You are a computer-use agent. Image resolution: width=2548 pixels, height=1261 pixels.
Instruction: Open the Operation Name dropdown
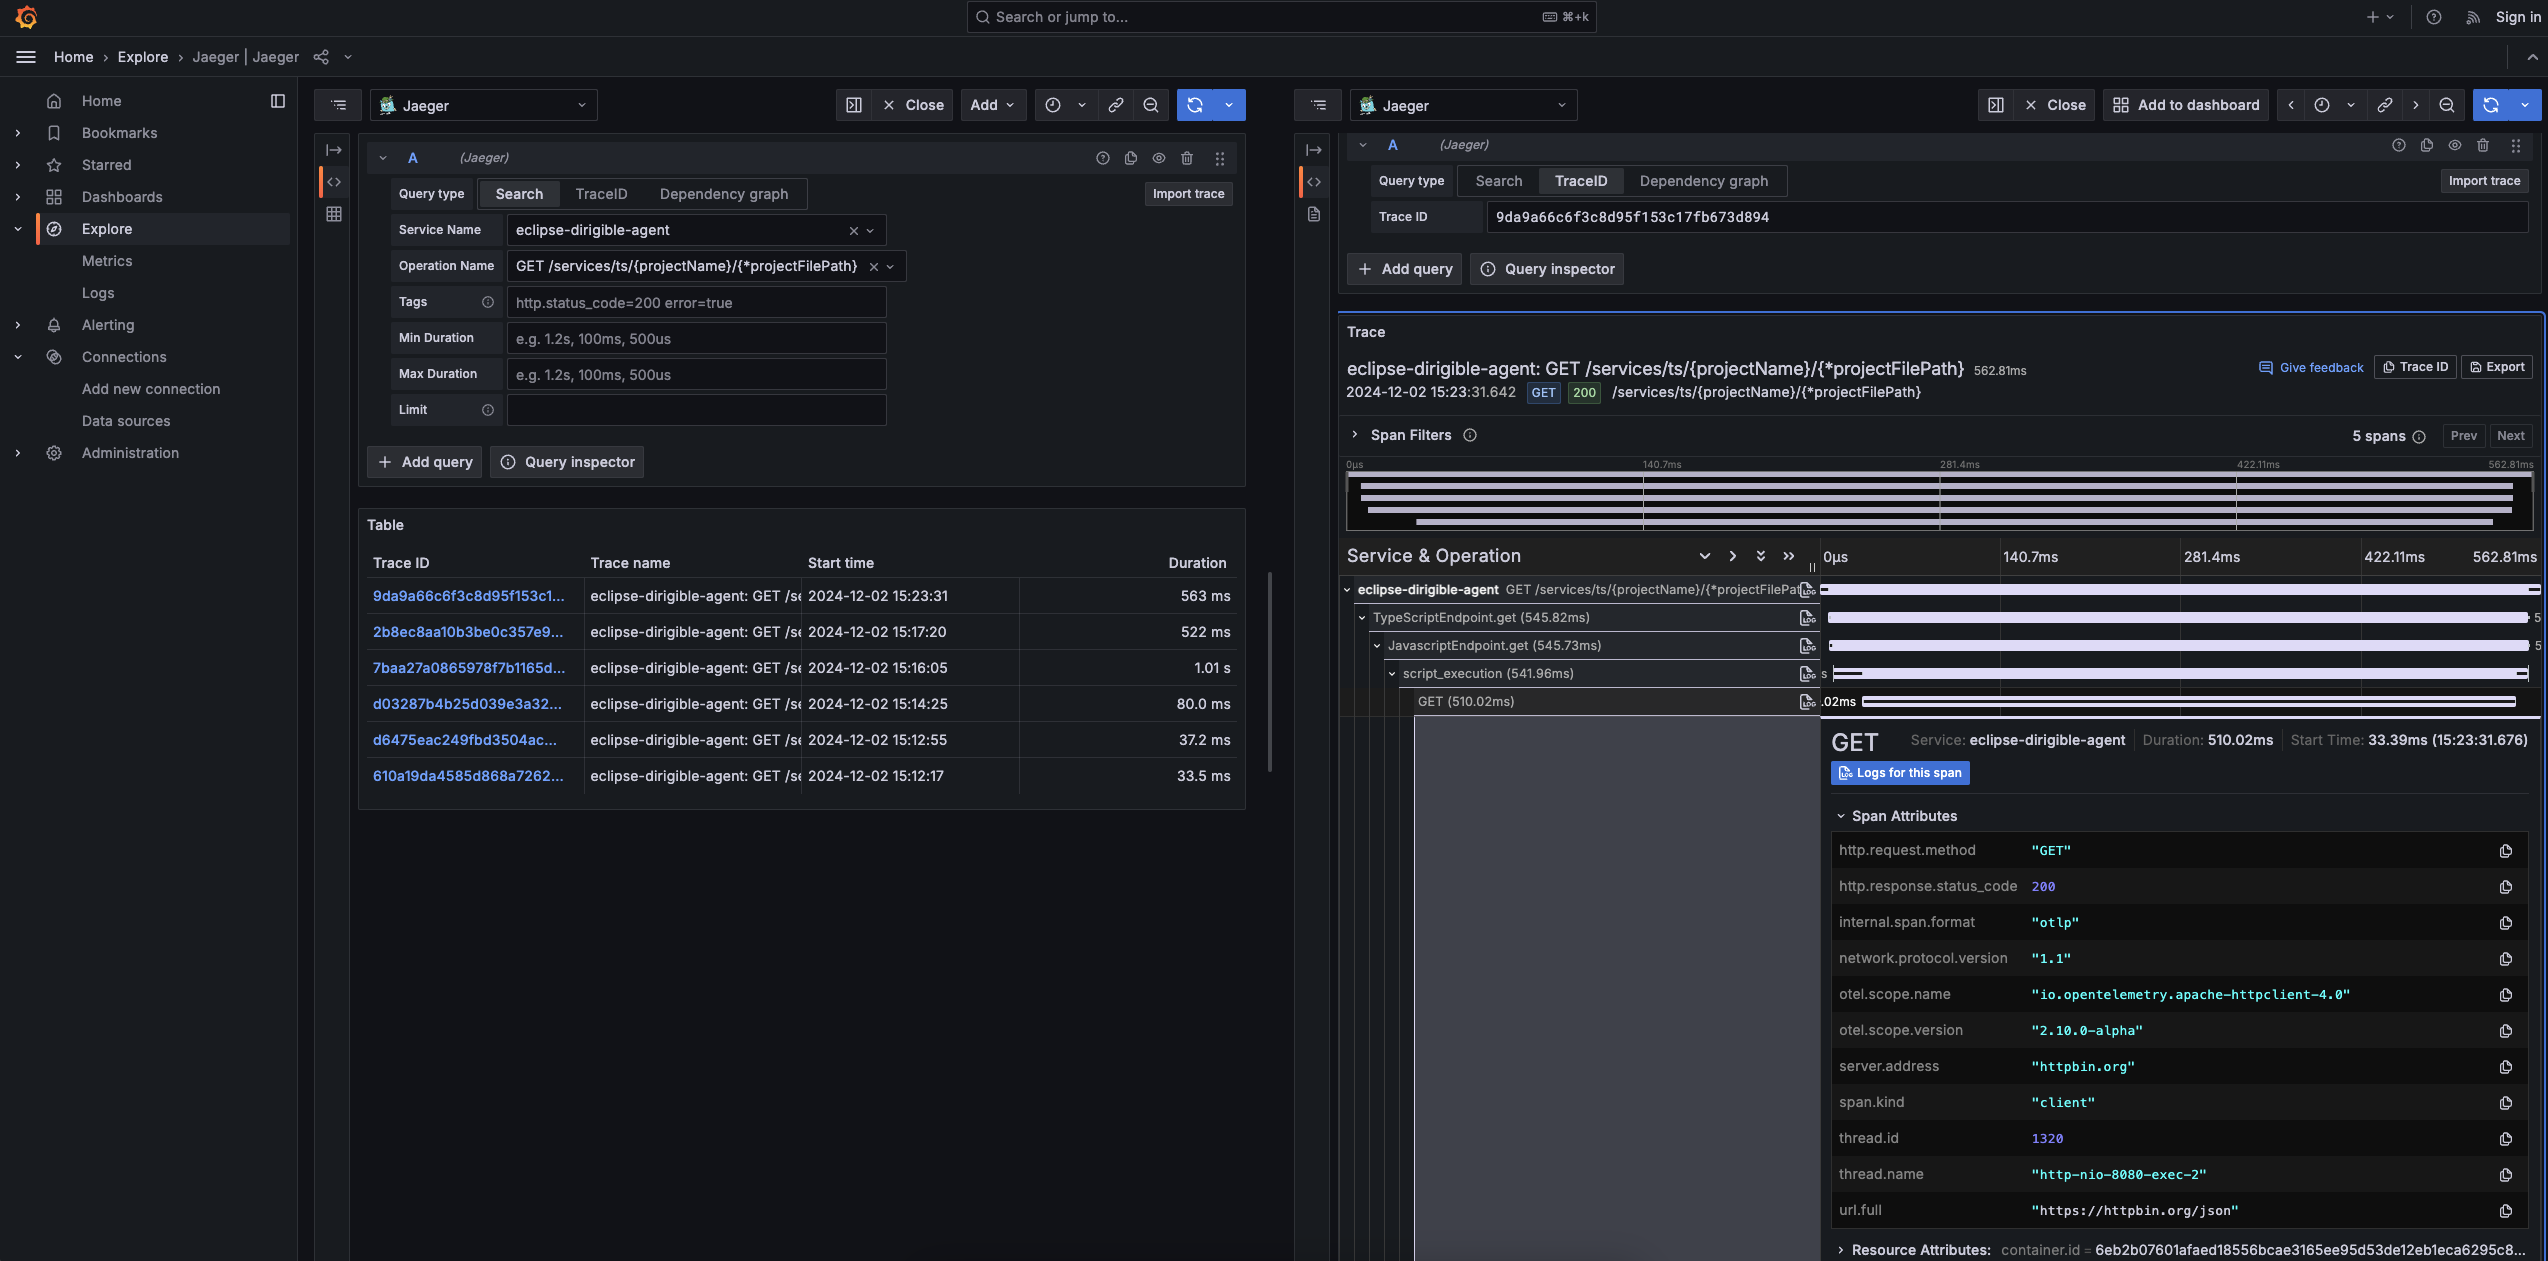click(x=890, y=267)
